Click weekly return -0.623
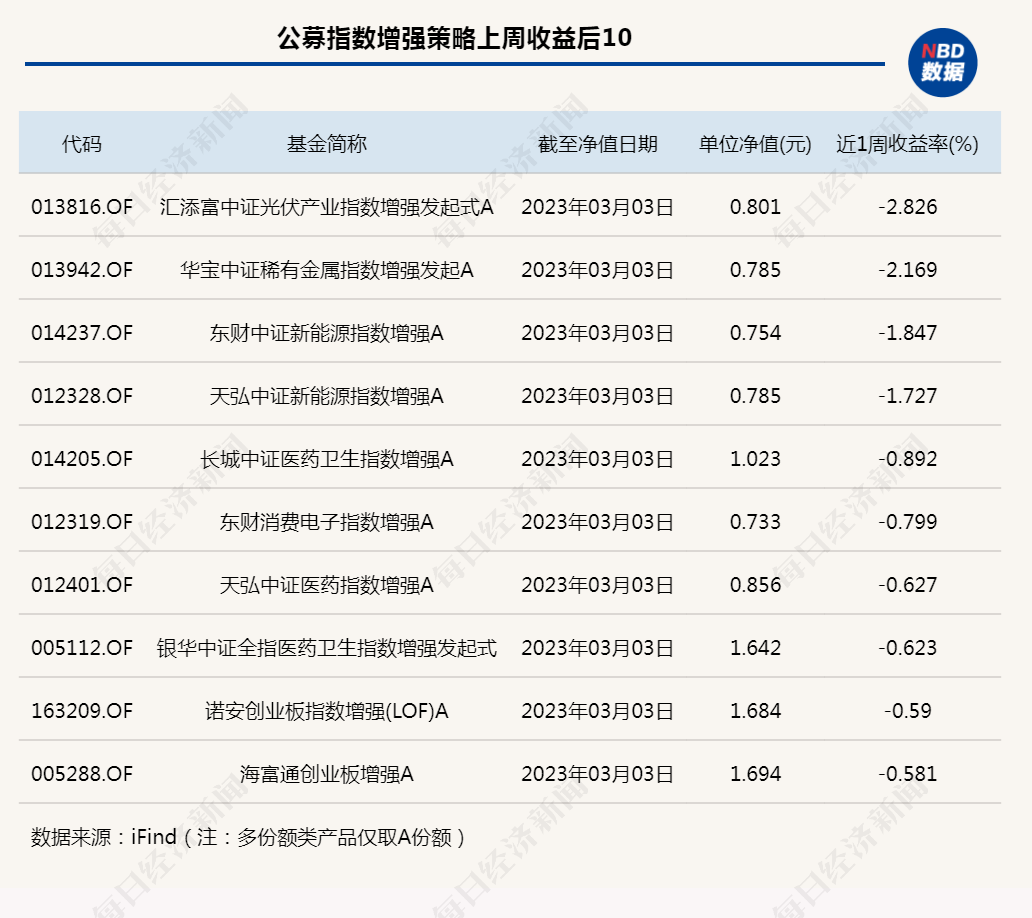Viewport: 1032px width, 918px height. (x=908, y=648)
